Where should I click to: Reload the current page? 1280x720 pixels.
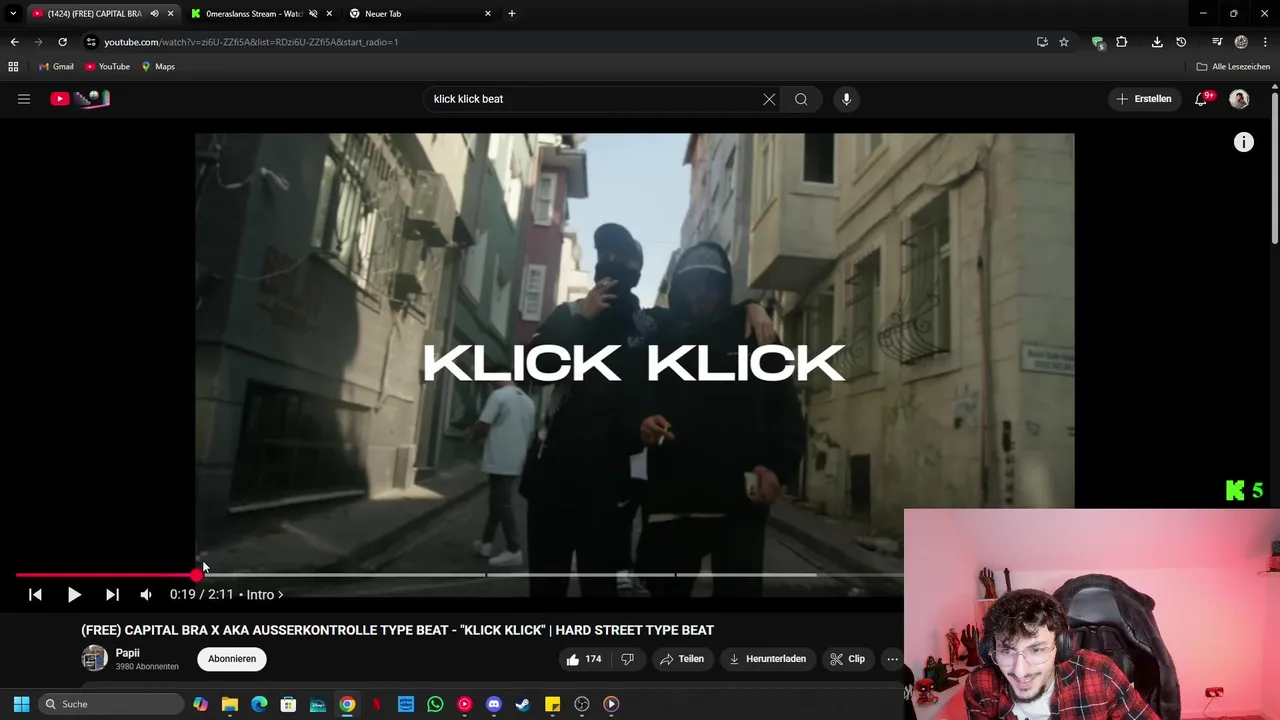pos(62,42)
